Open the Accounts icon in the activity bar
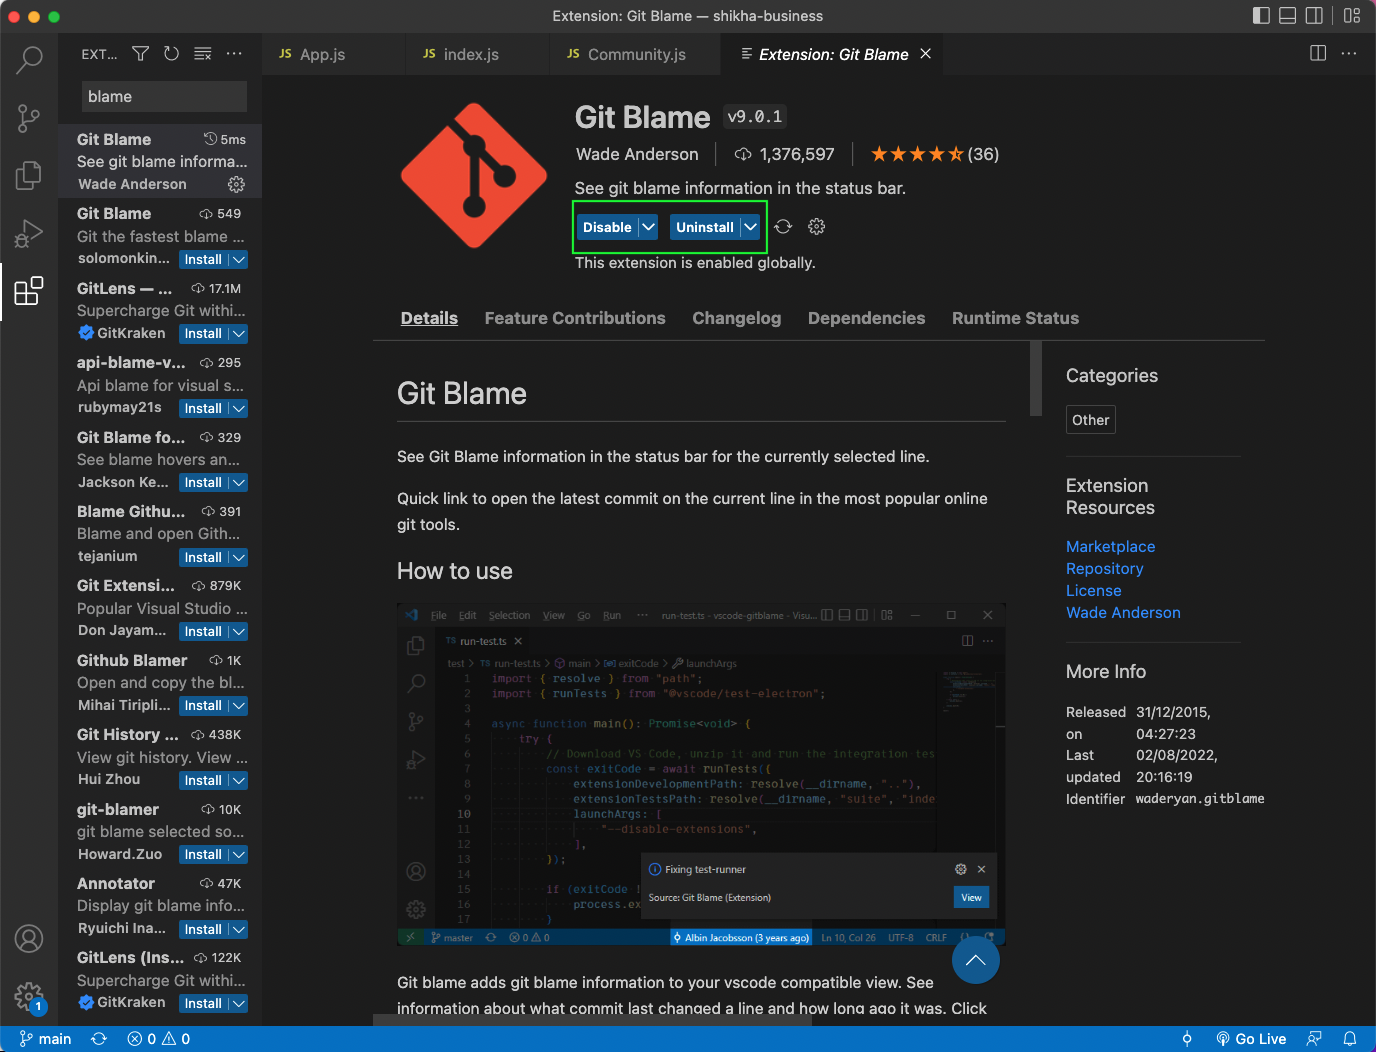1376x1052 pixels. coord(28,939)
